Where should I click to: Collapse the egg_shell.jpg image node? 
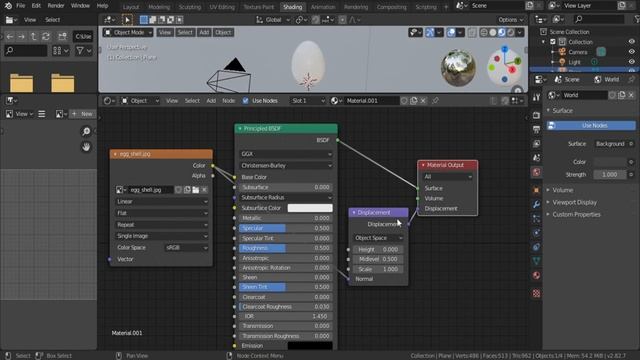coord(115,154)
